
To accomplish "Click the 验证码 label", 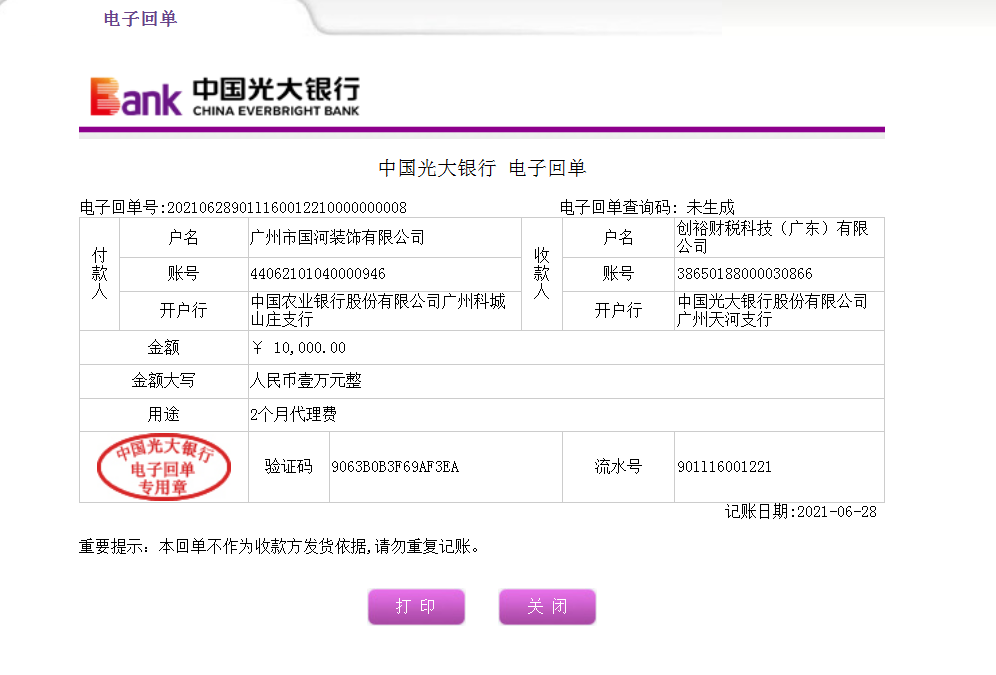I will tap(289, 467).
